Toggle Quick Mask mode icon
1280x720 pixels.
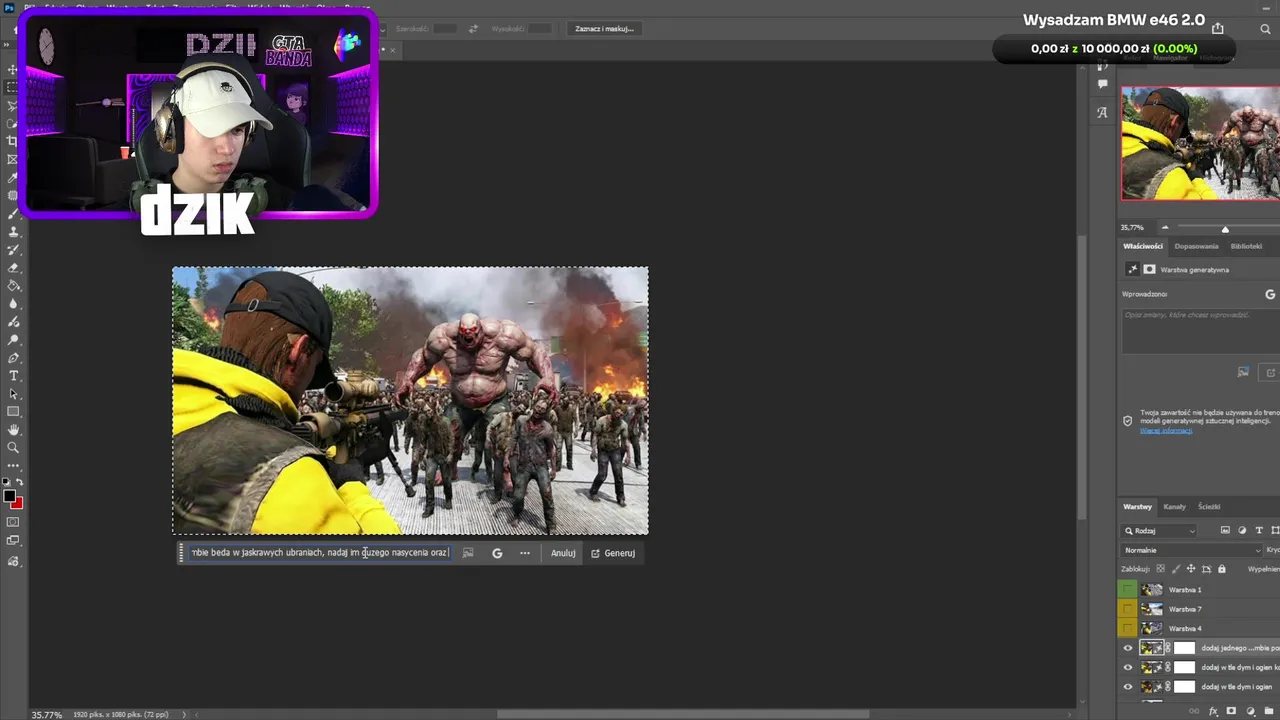tap(13, 522)
